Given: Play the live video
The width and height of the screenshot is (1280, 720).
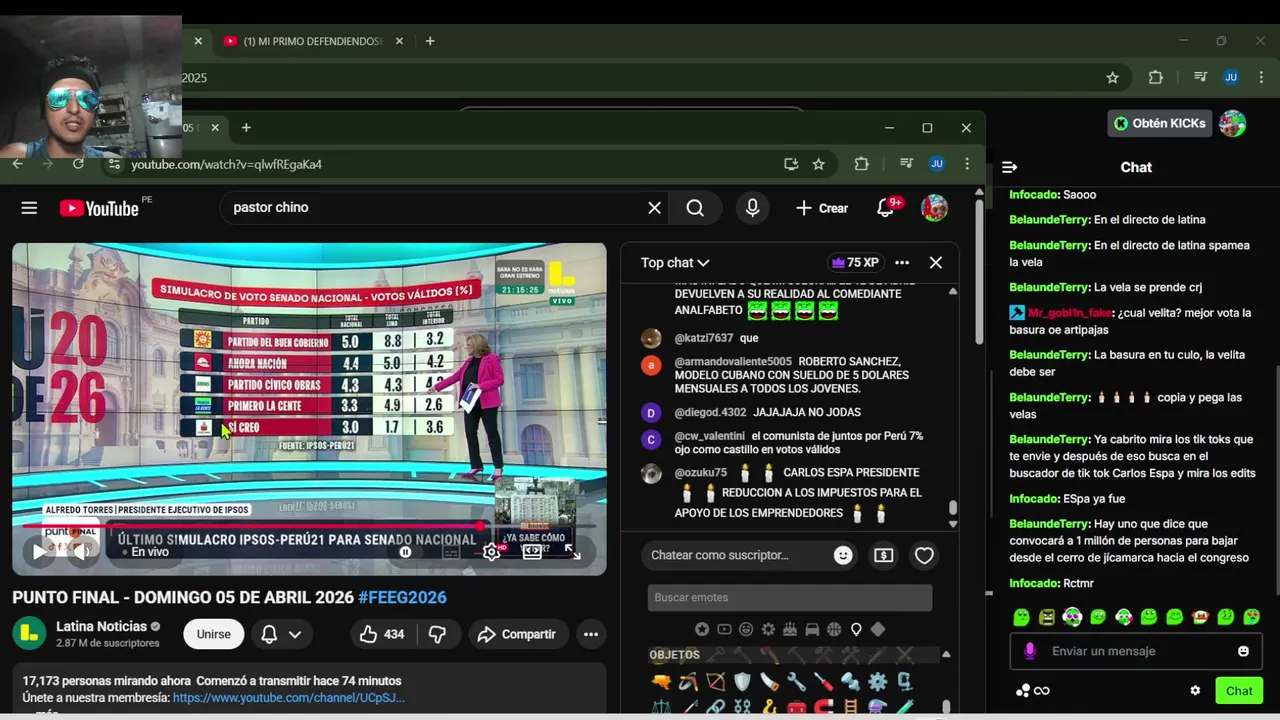Looking at the screenshot, I should [x=38, y=551].
